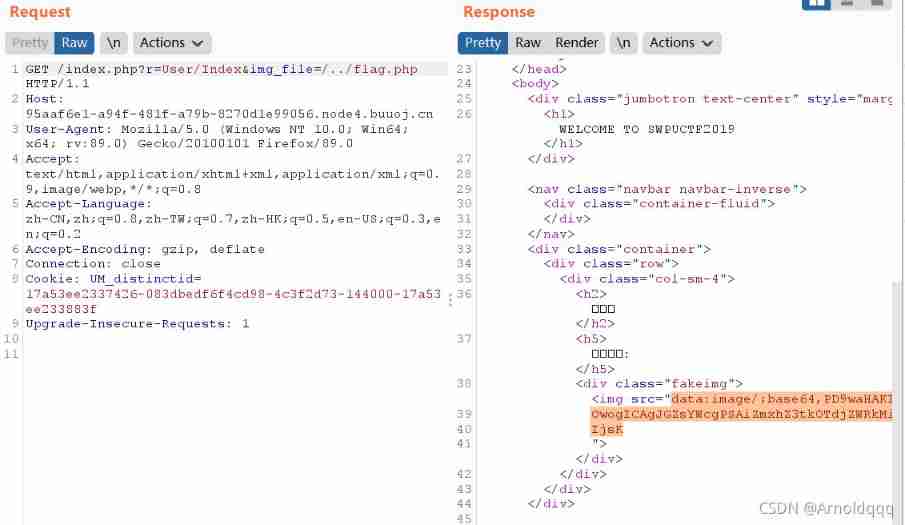Switch Request view to Pretty tab
The image size is (905, 525).
coord(30,43)
